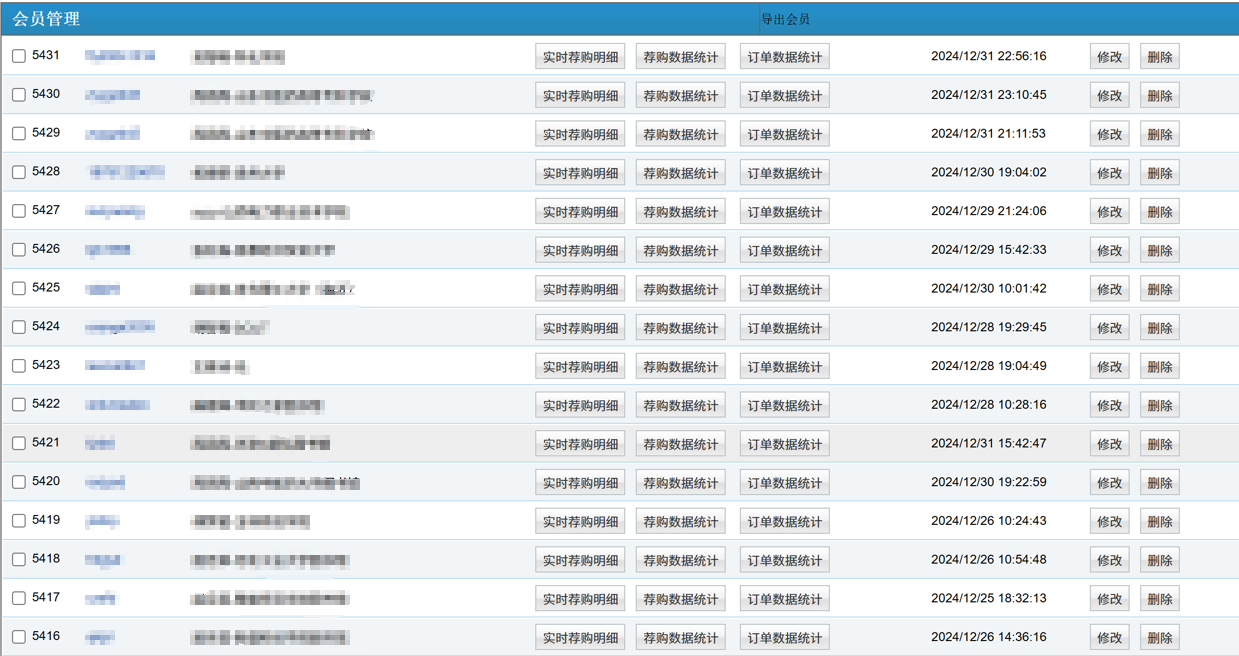The height and width of the screenshot is (656, 1239).
Task: Click 荐购数据统计 in row 5424
Action: tap(680, 328)
